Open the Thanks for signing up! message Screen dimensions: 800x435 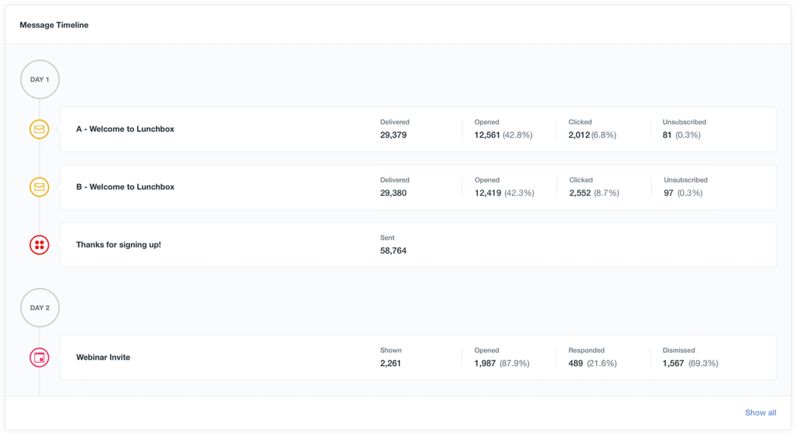pyautogui.click(x=118, y=245)
